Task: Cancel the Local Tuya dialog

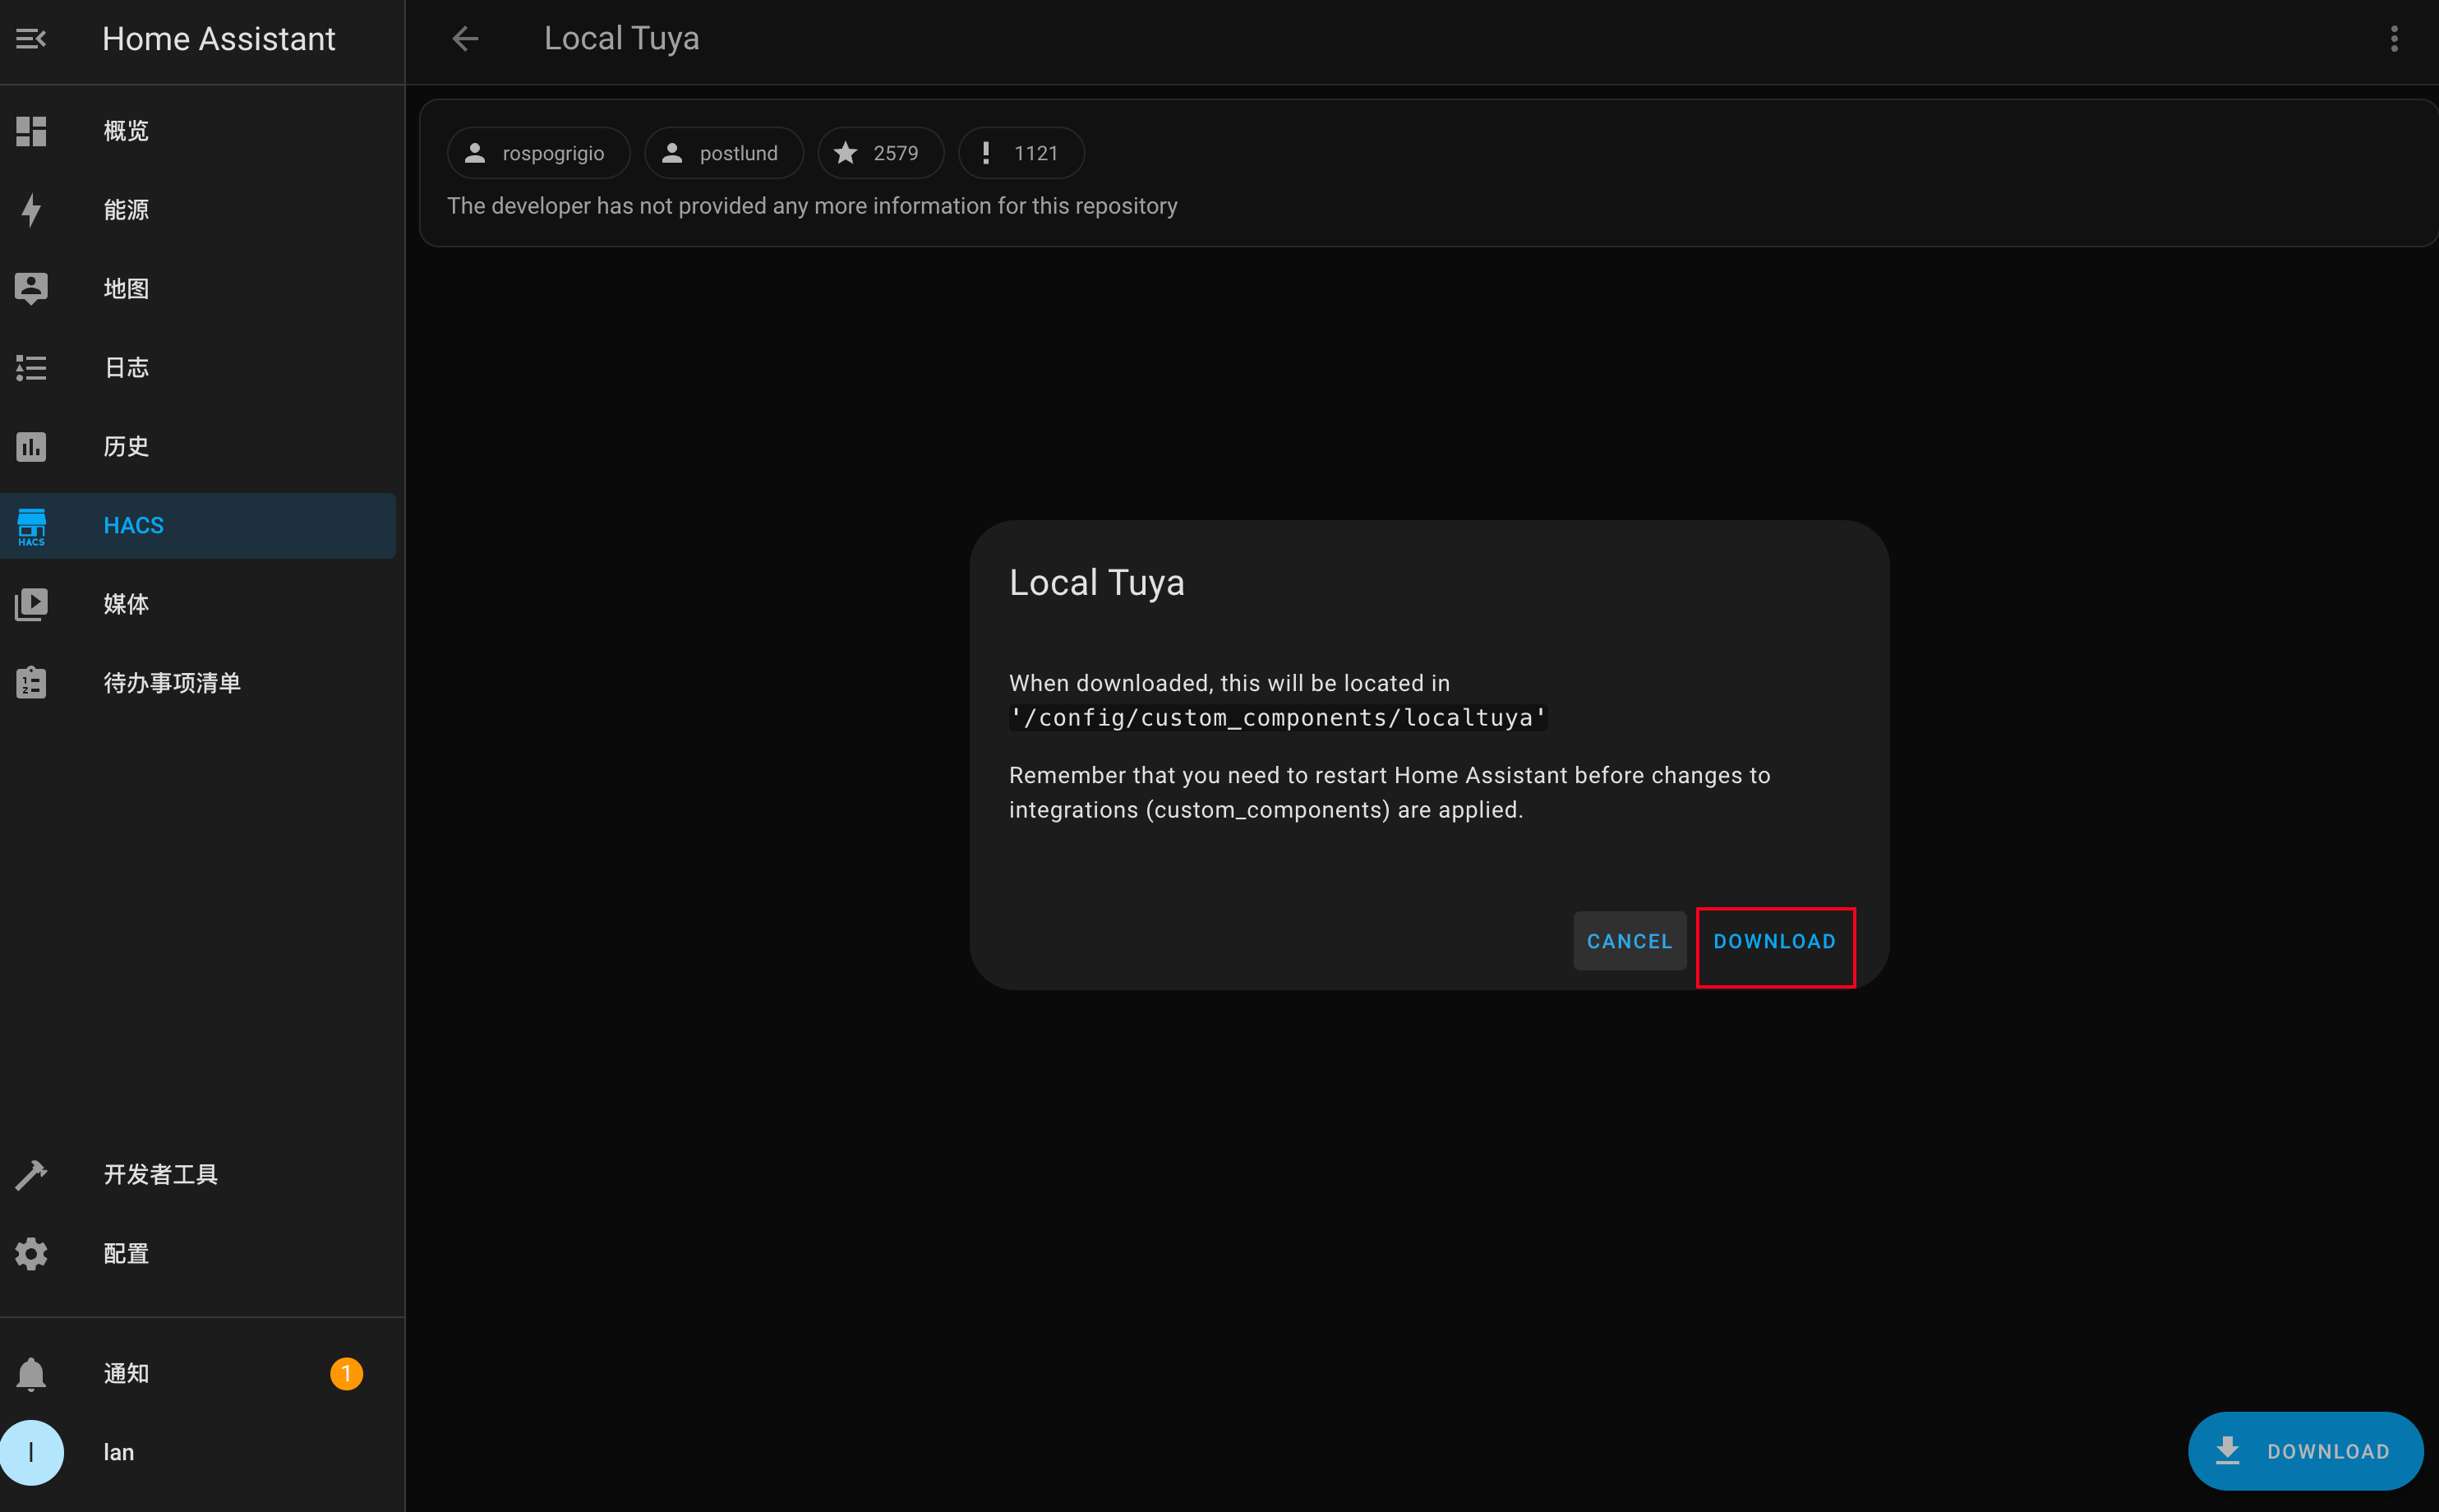Action: pyautogui.click(x=1629, y=942)
